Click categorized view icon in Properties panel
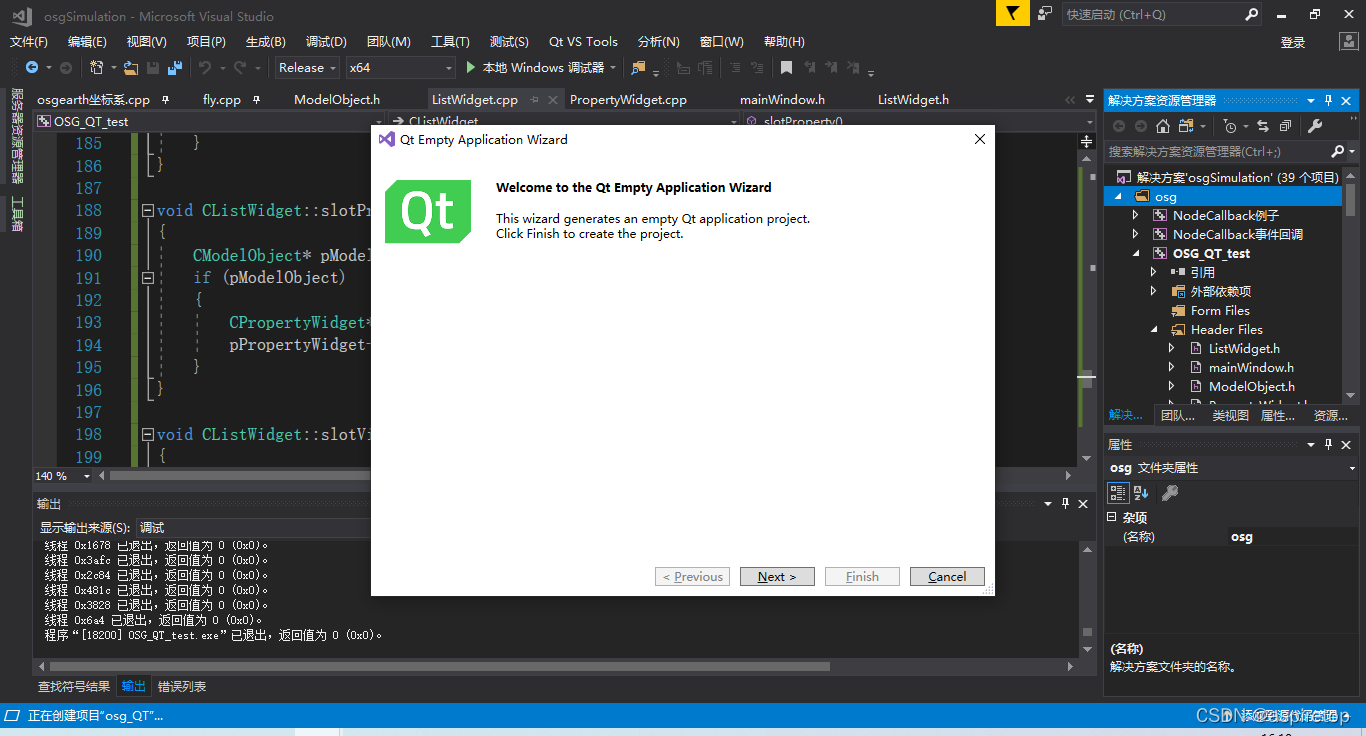 (x=1118, y=493)
